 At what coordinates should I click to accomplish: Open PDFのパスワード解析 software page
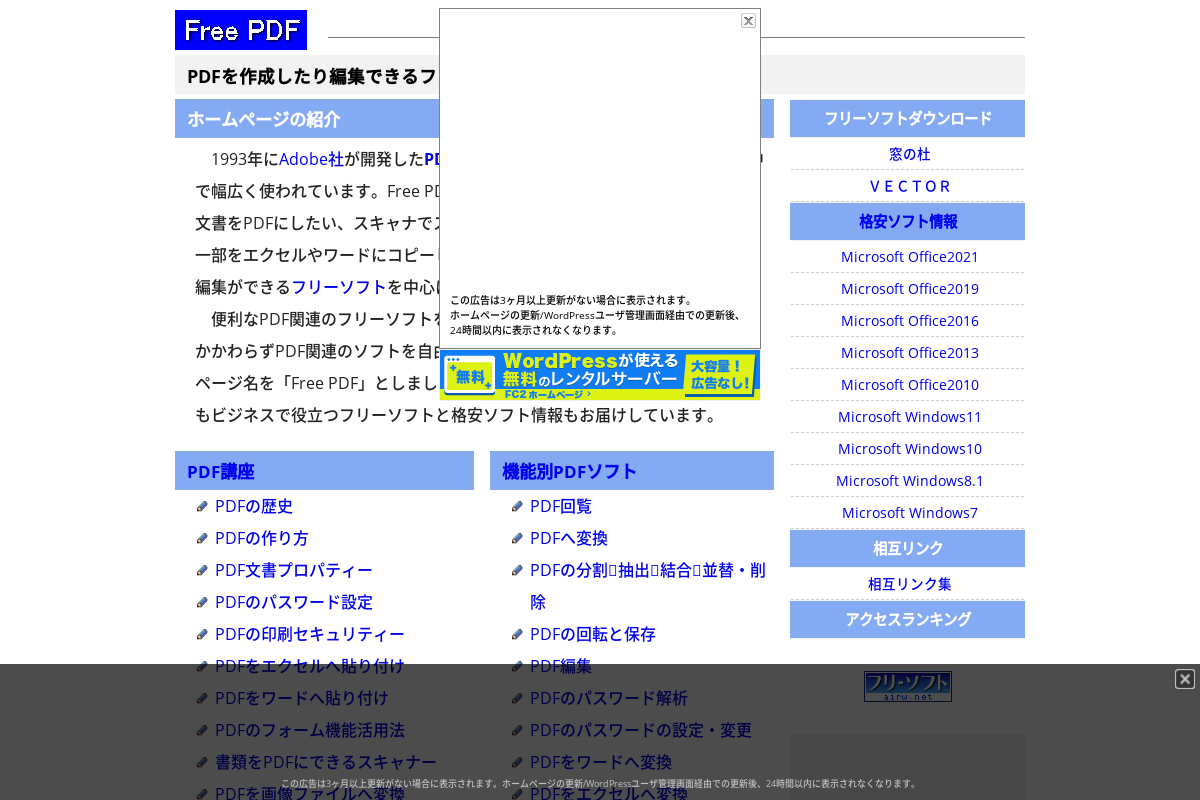[609, 698]
